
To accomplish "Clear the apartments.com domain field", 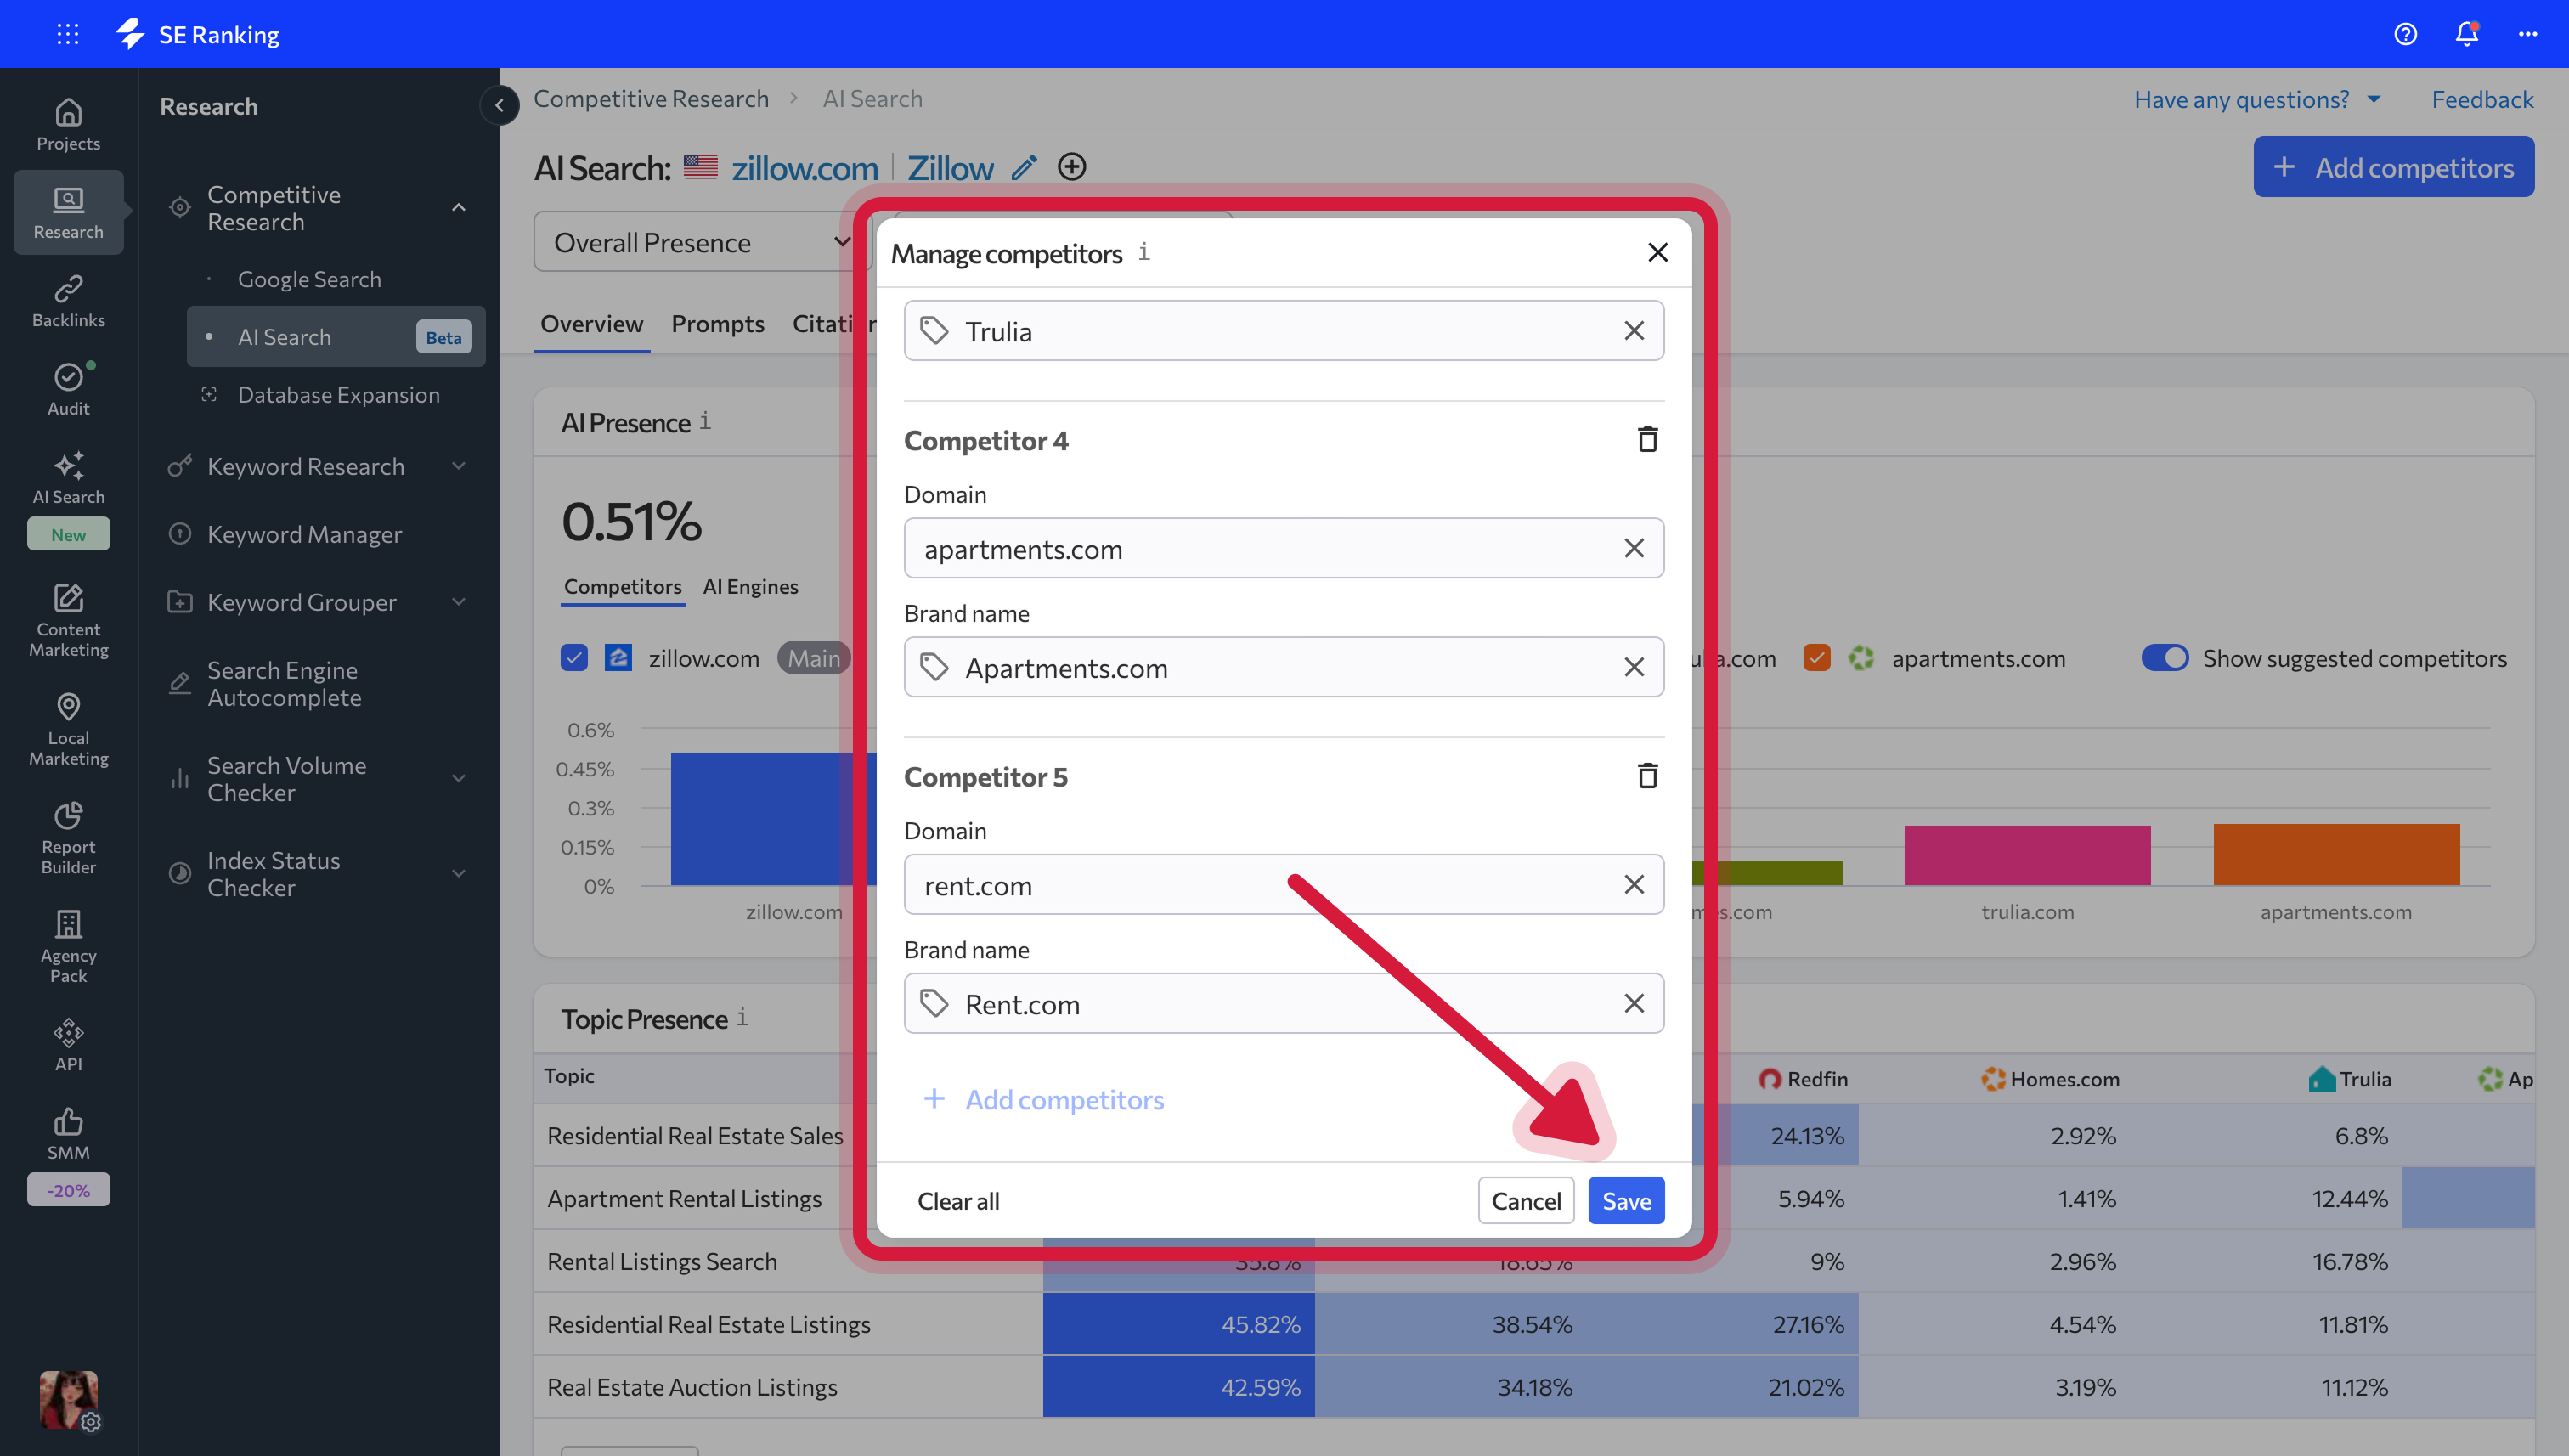I will pyautogui.click(x=1634, y=548).
